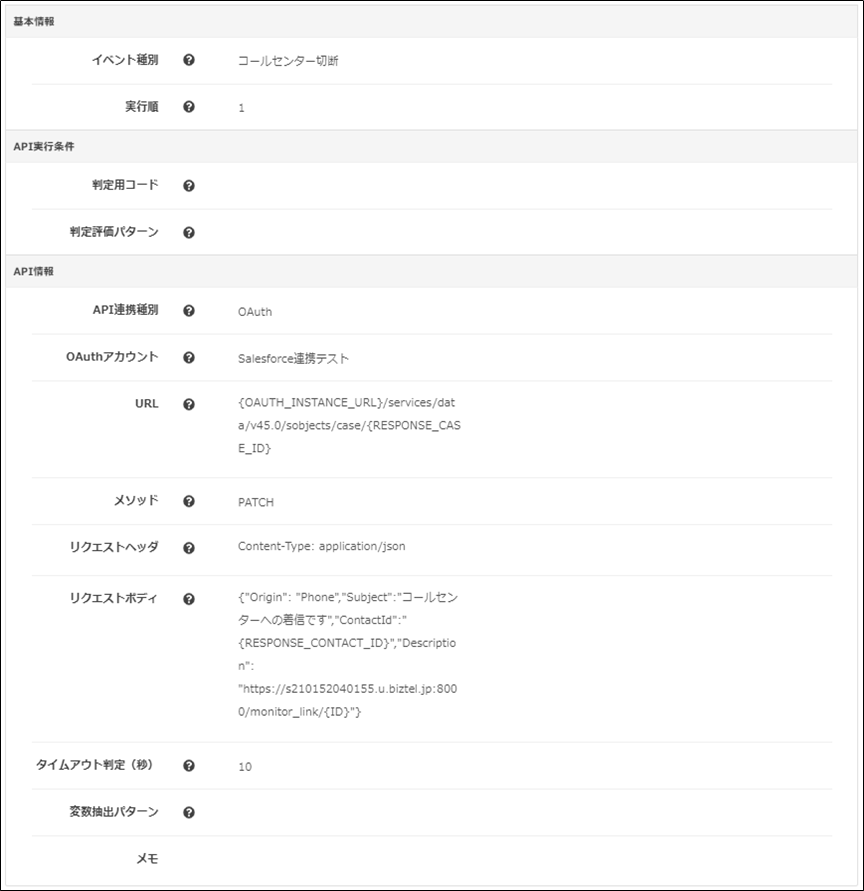Select the Salesforce連携テスト account value
Image resolution: width=864 pixels, height=891 pixels.
point(293,359)
